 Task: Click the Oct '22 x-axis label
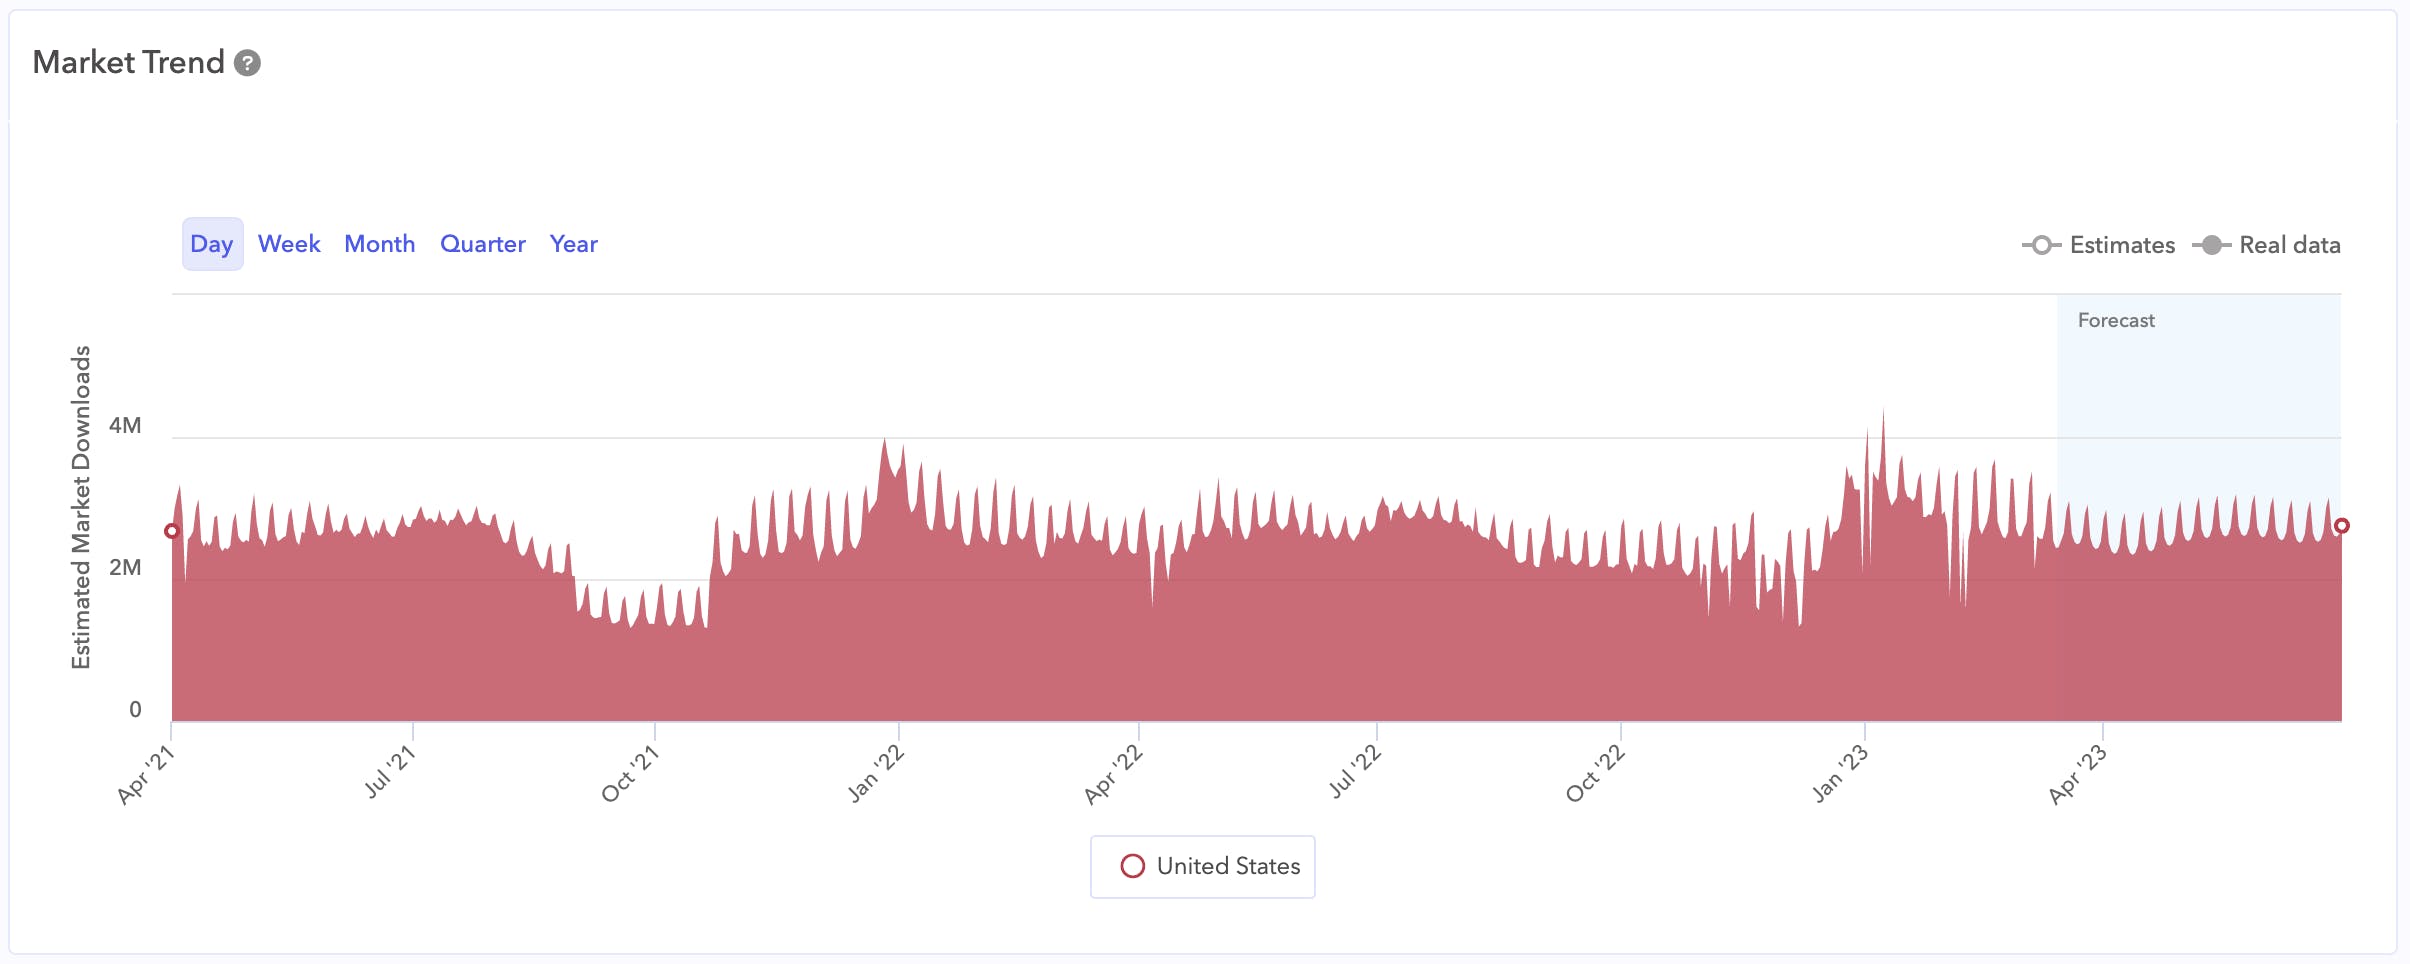(x=1596, y=774)
